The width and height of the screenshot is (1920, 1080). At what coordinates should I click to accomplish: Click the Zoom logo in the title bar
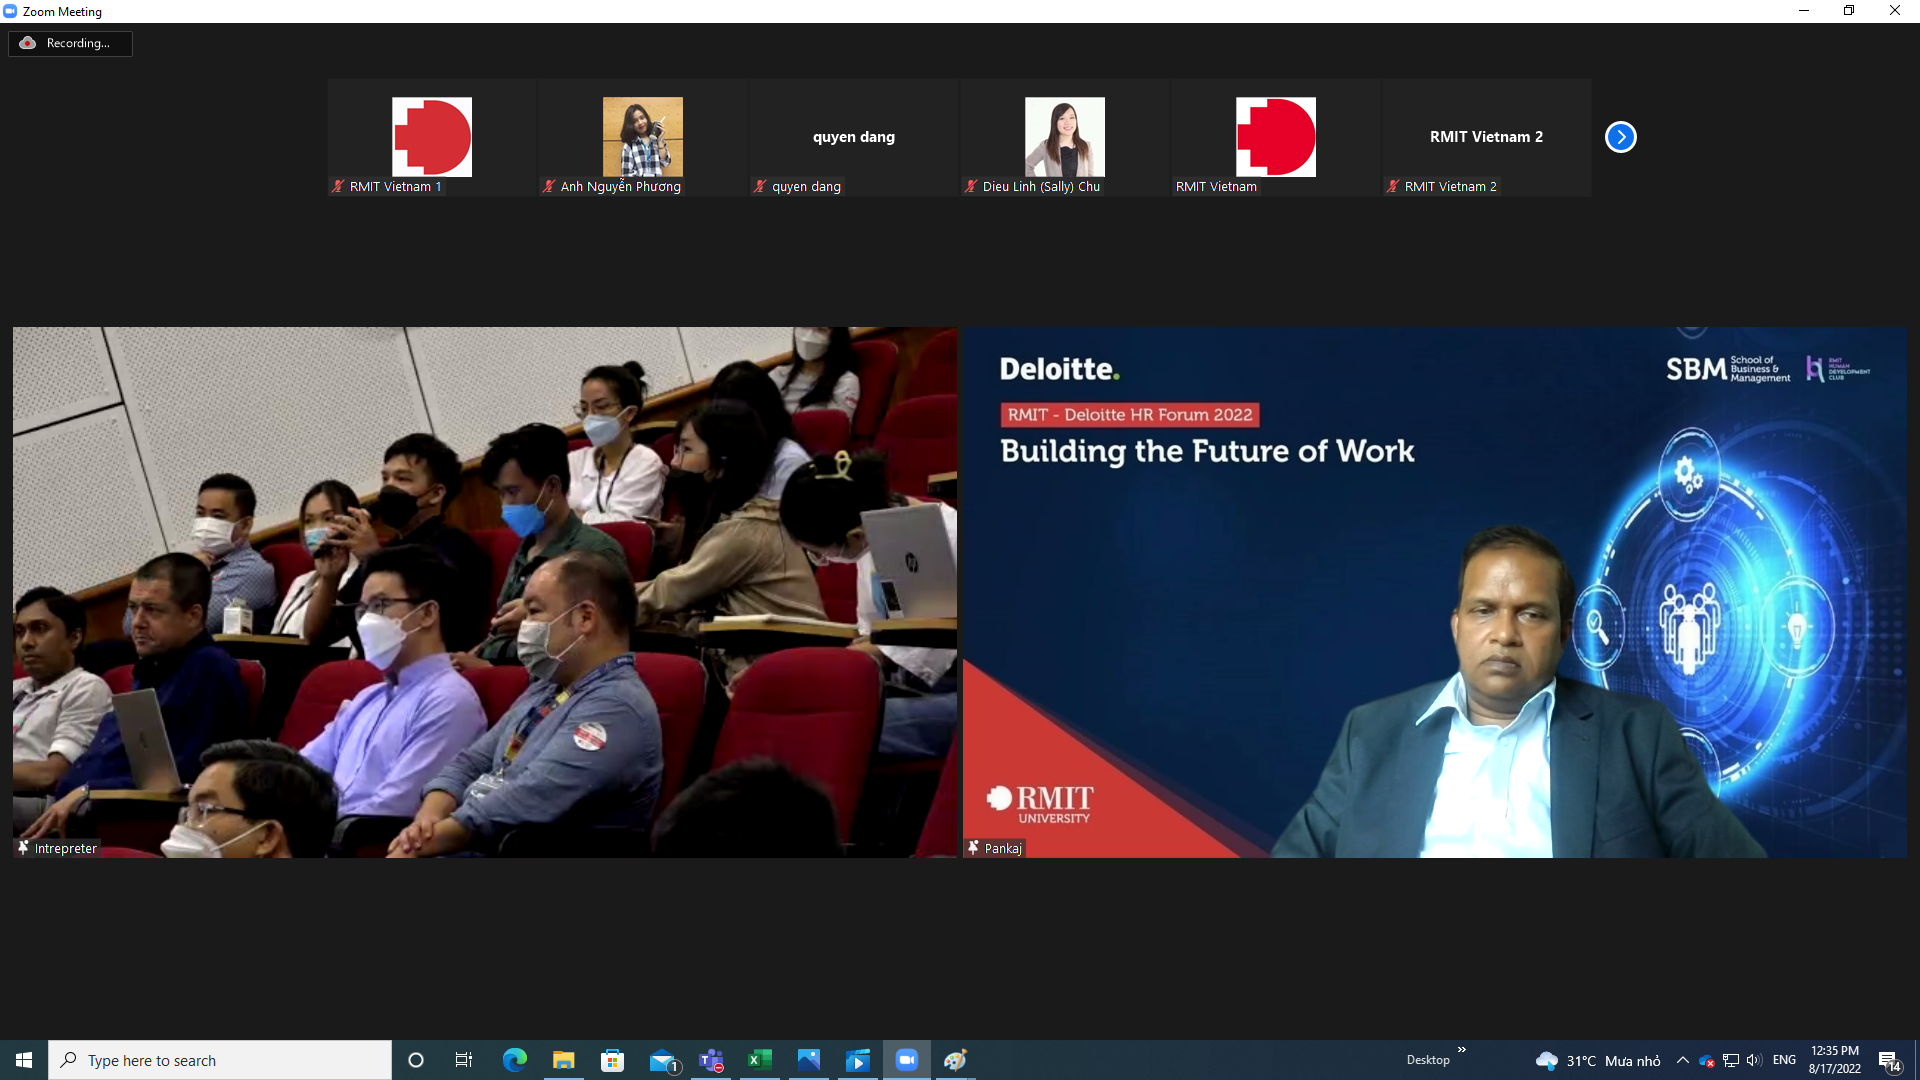[10, 11]
